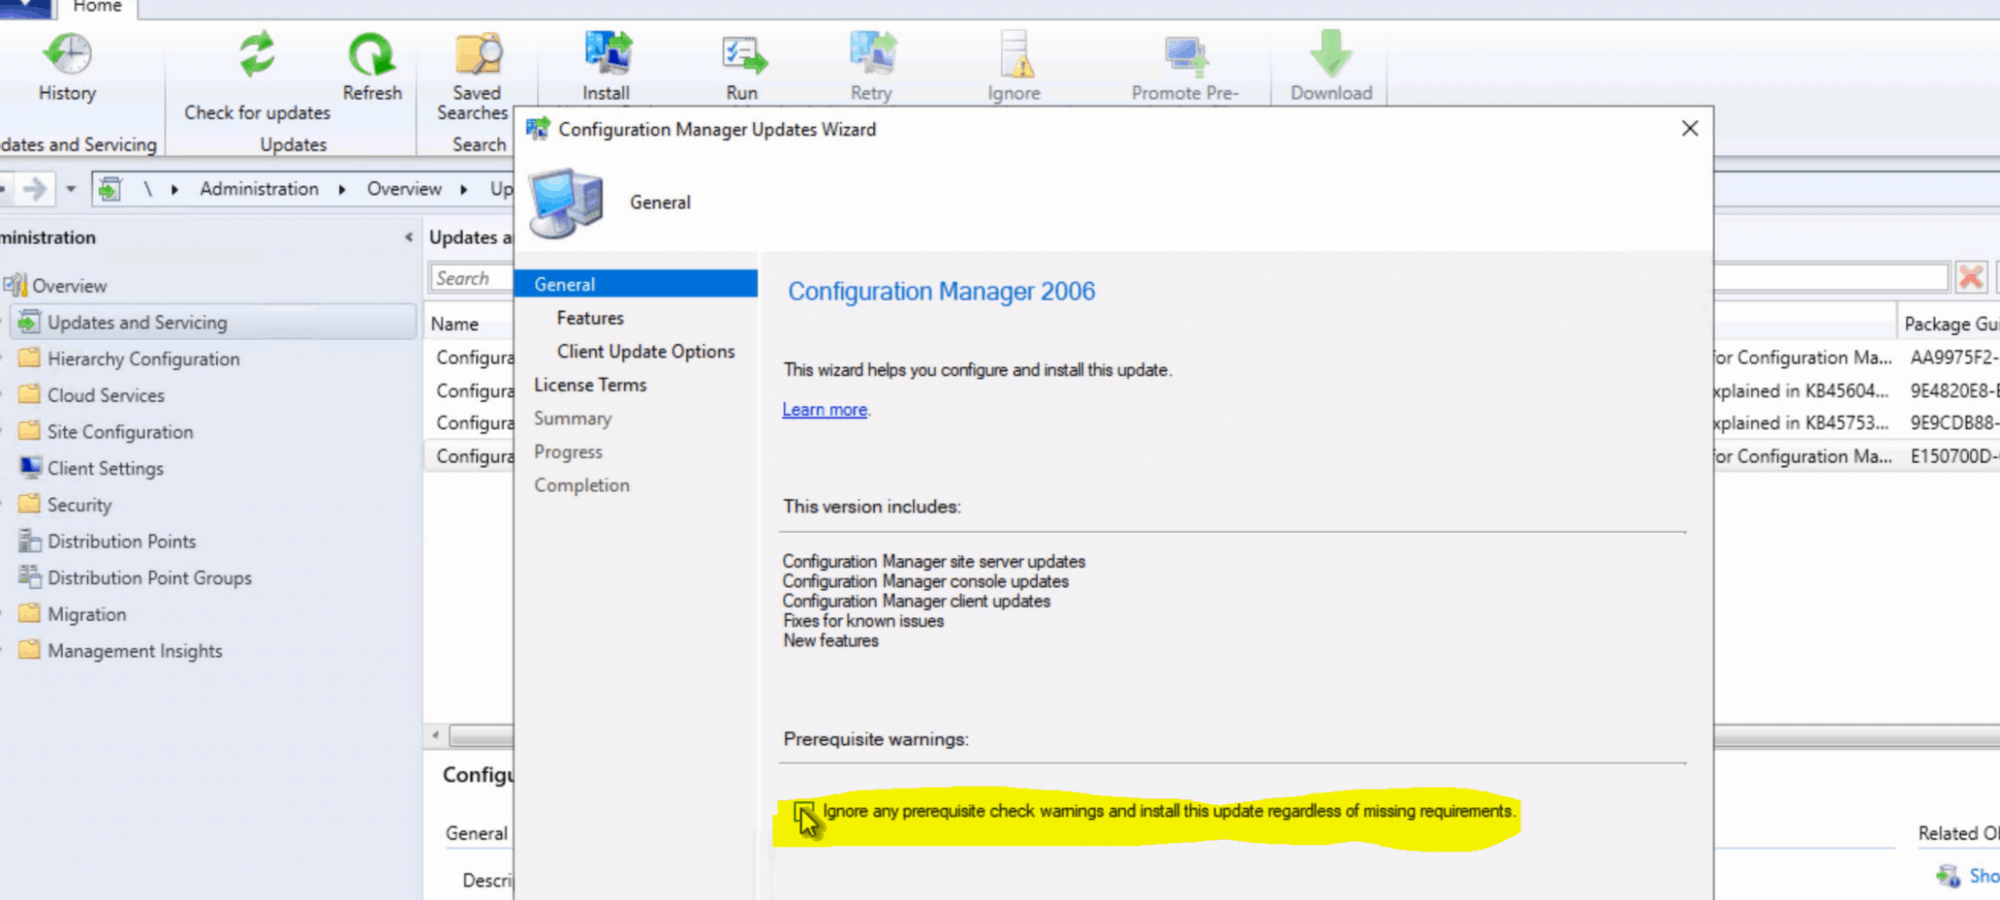Click the Check for updates icon
This screenshot has width=2000, height=900.
click(257, 53)
